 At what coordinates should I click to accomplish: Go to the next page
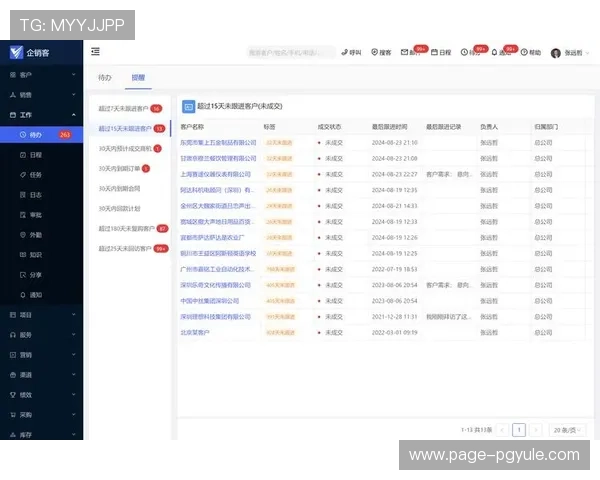(x=536, y=430)
